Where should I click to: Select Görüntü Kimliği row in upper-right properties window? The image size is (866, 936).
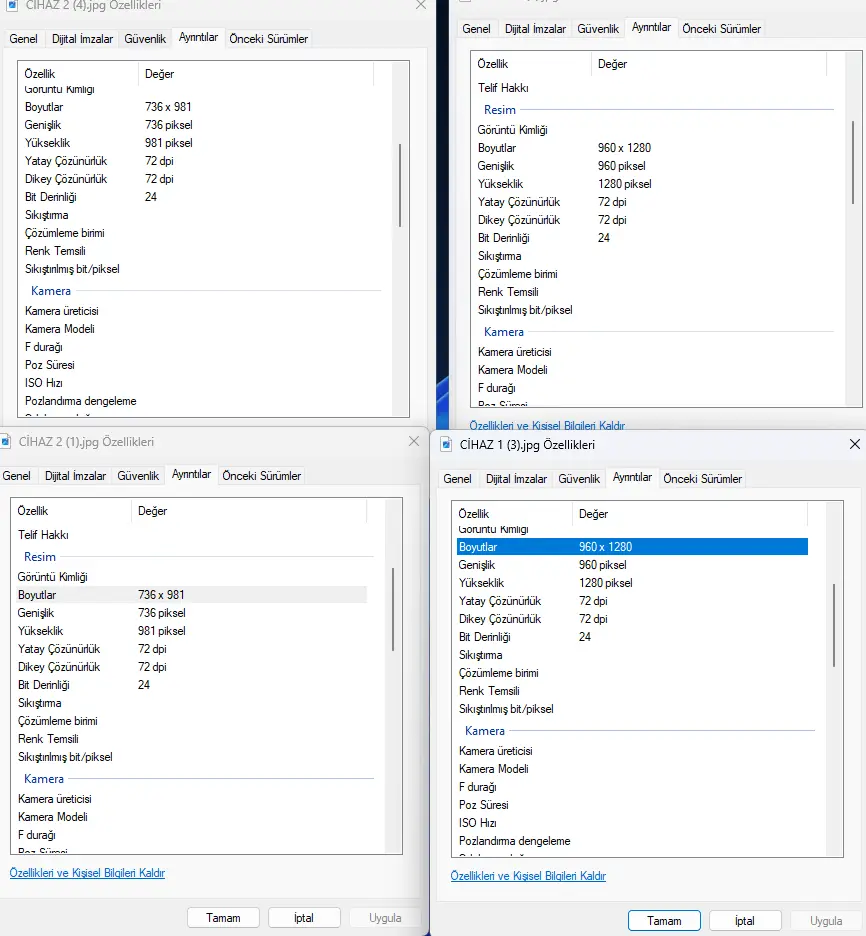pyautogui.click(x=651, y=130)
